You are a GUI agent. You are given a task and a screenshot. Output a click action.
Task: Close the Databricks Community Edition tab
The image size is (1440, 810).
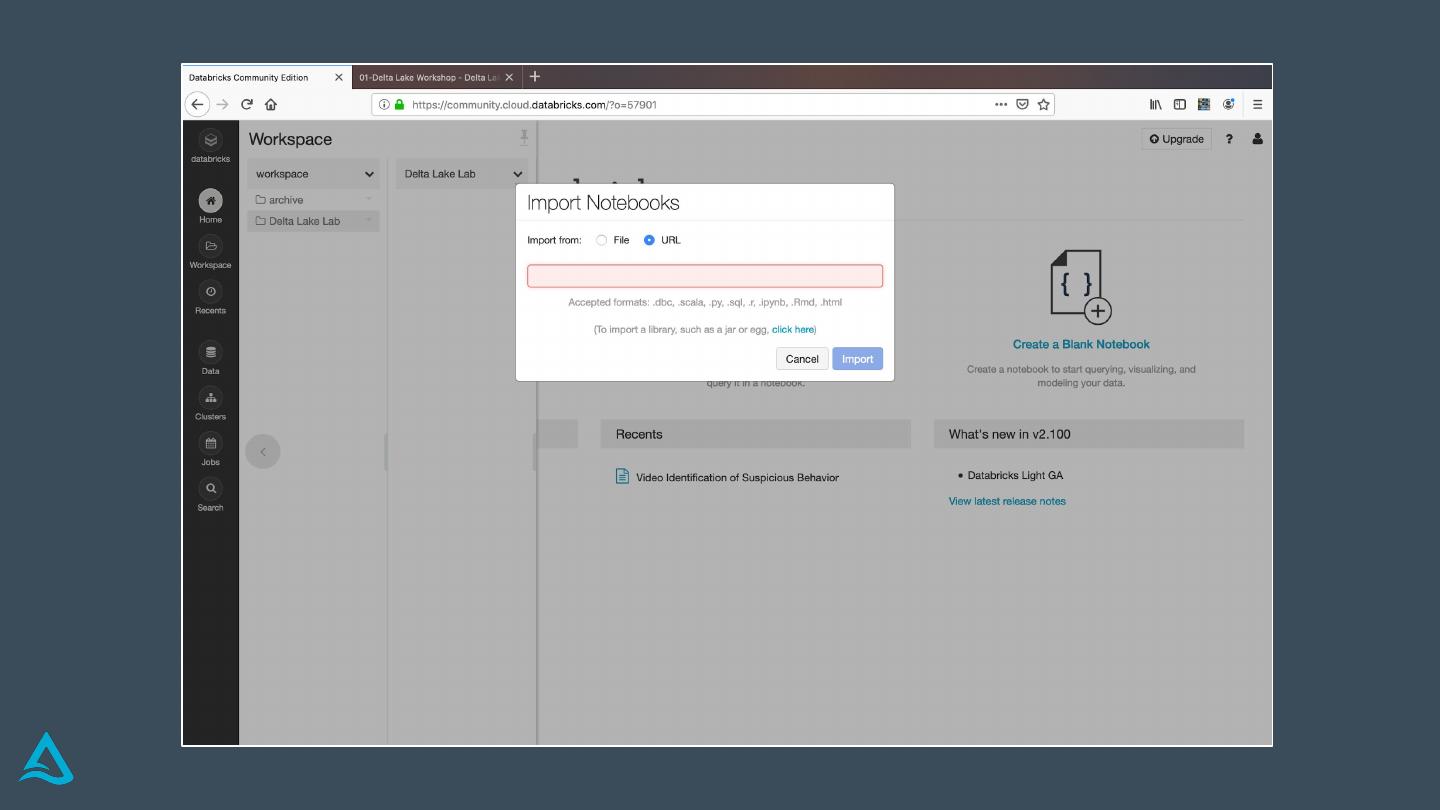click(x=339, y=77)
